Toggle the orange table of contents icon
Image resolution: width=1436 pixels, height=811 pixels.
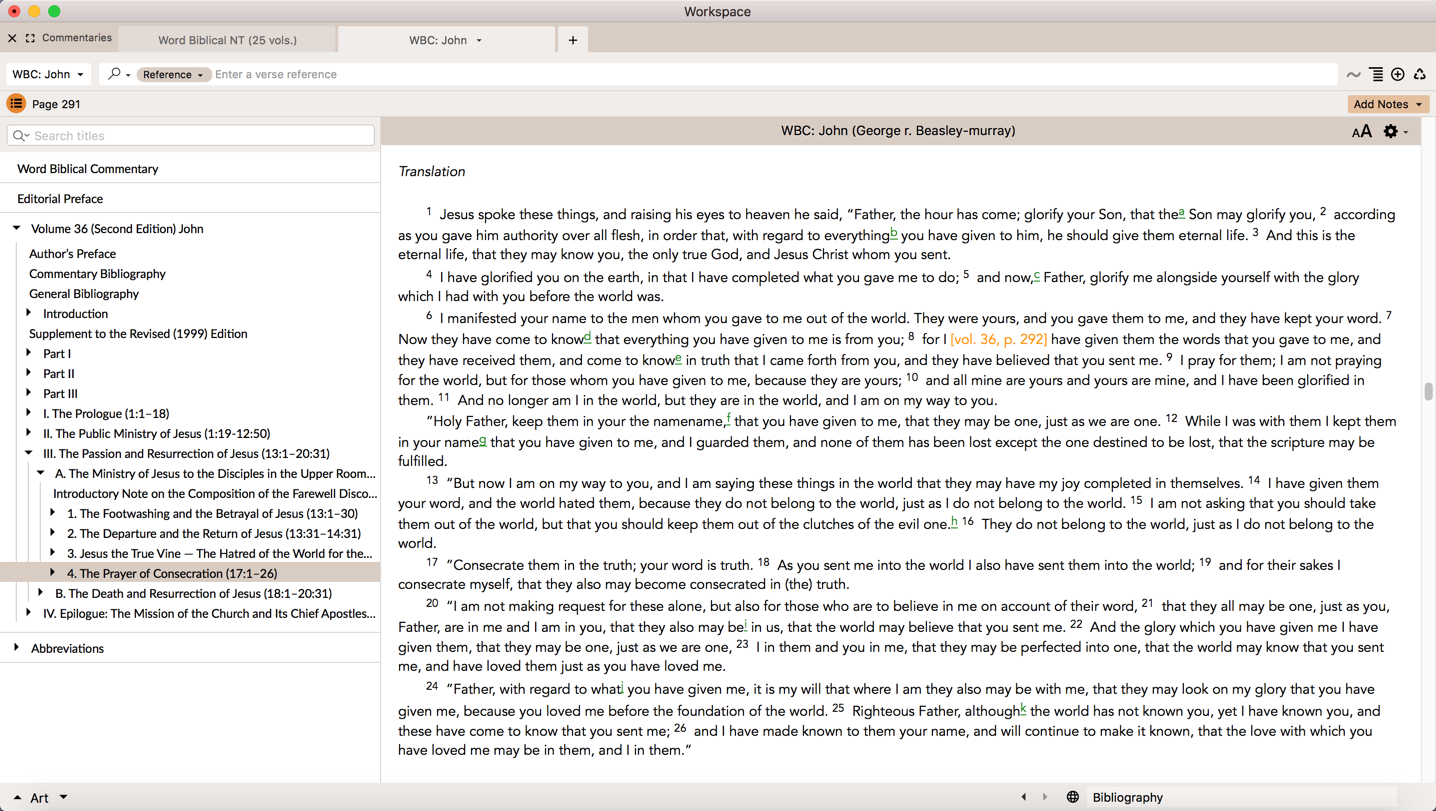[x=16, y=104]
